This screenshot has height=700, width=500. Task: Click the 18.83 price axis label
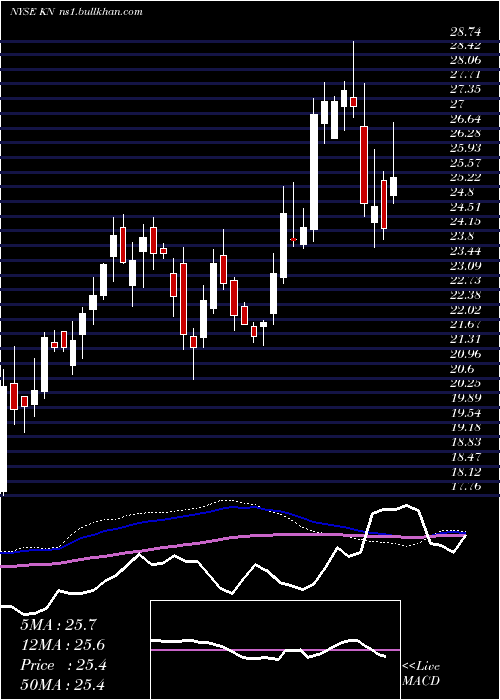[465, 442]
